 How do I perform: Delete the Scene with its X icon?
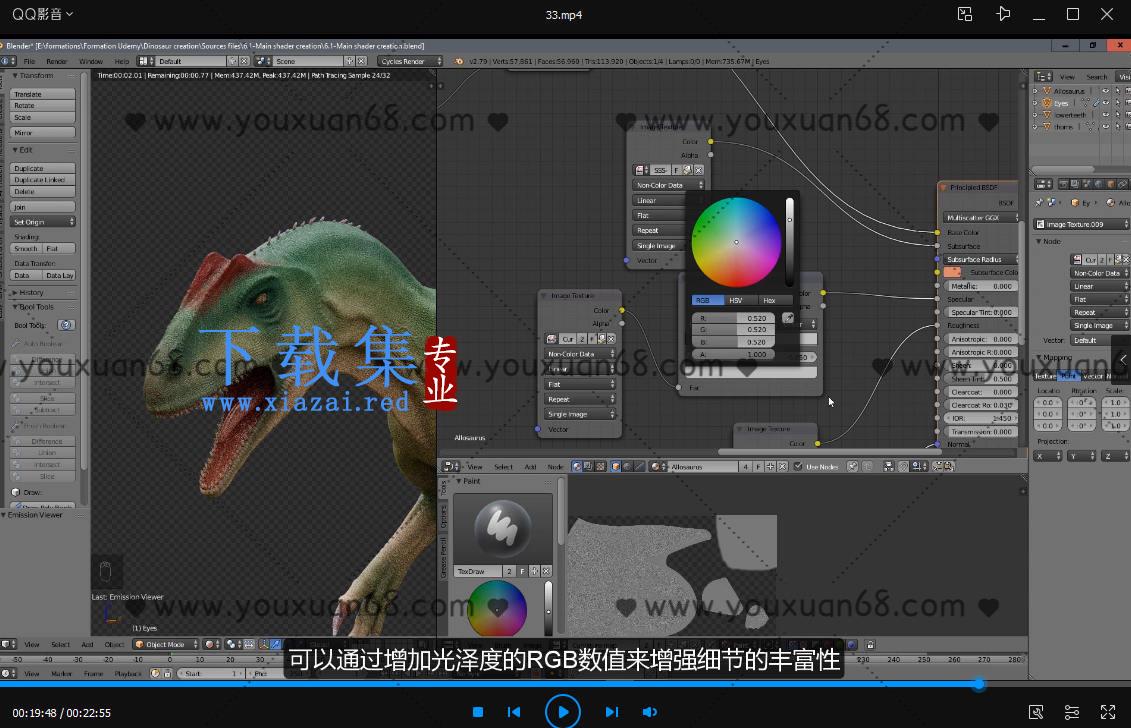coord(361,61)
